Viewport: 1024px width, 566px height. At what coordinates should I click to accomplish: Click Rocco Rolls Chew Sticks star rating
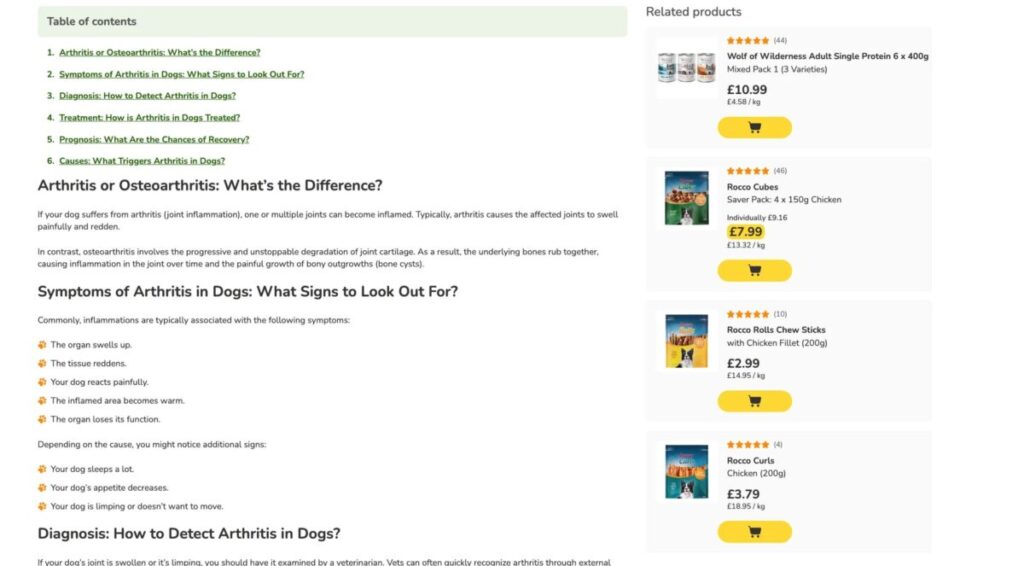pos(748,314)
